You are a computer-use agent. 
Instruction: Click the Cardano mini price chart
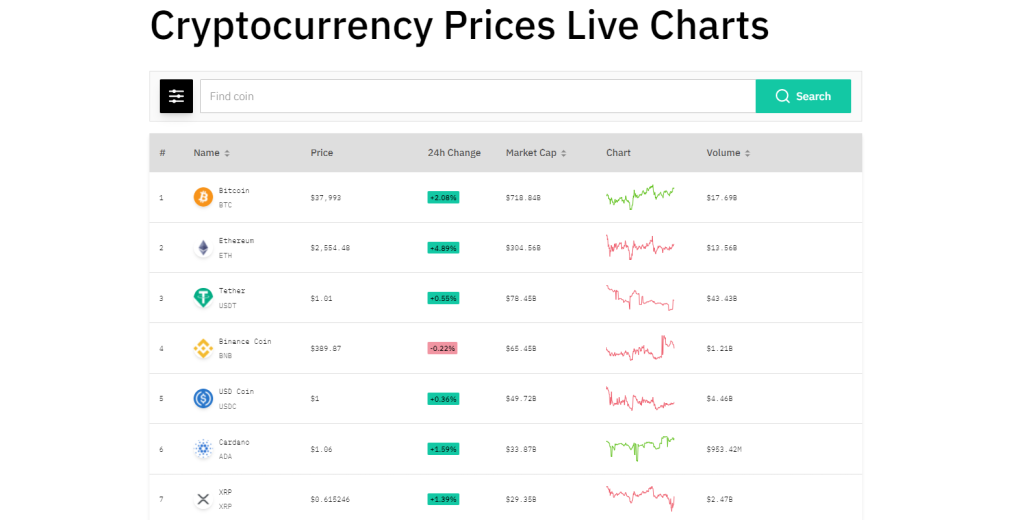click(x=640, y=449)
